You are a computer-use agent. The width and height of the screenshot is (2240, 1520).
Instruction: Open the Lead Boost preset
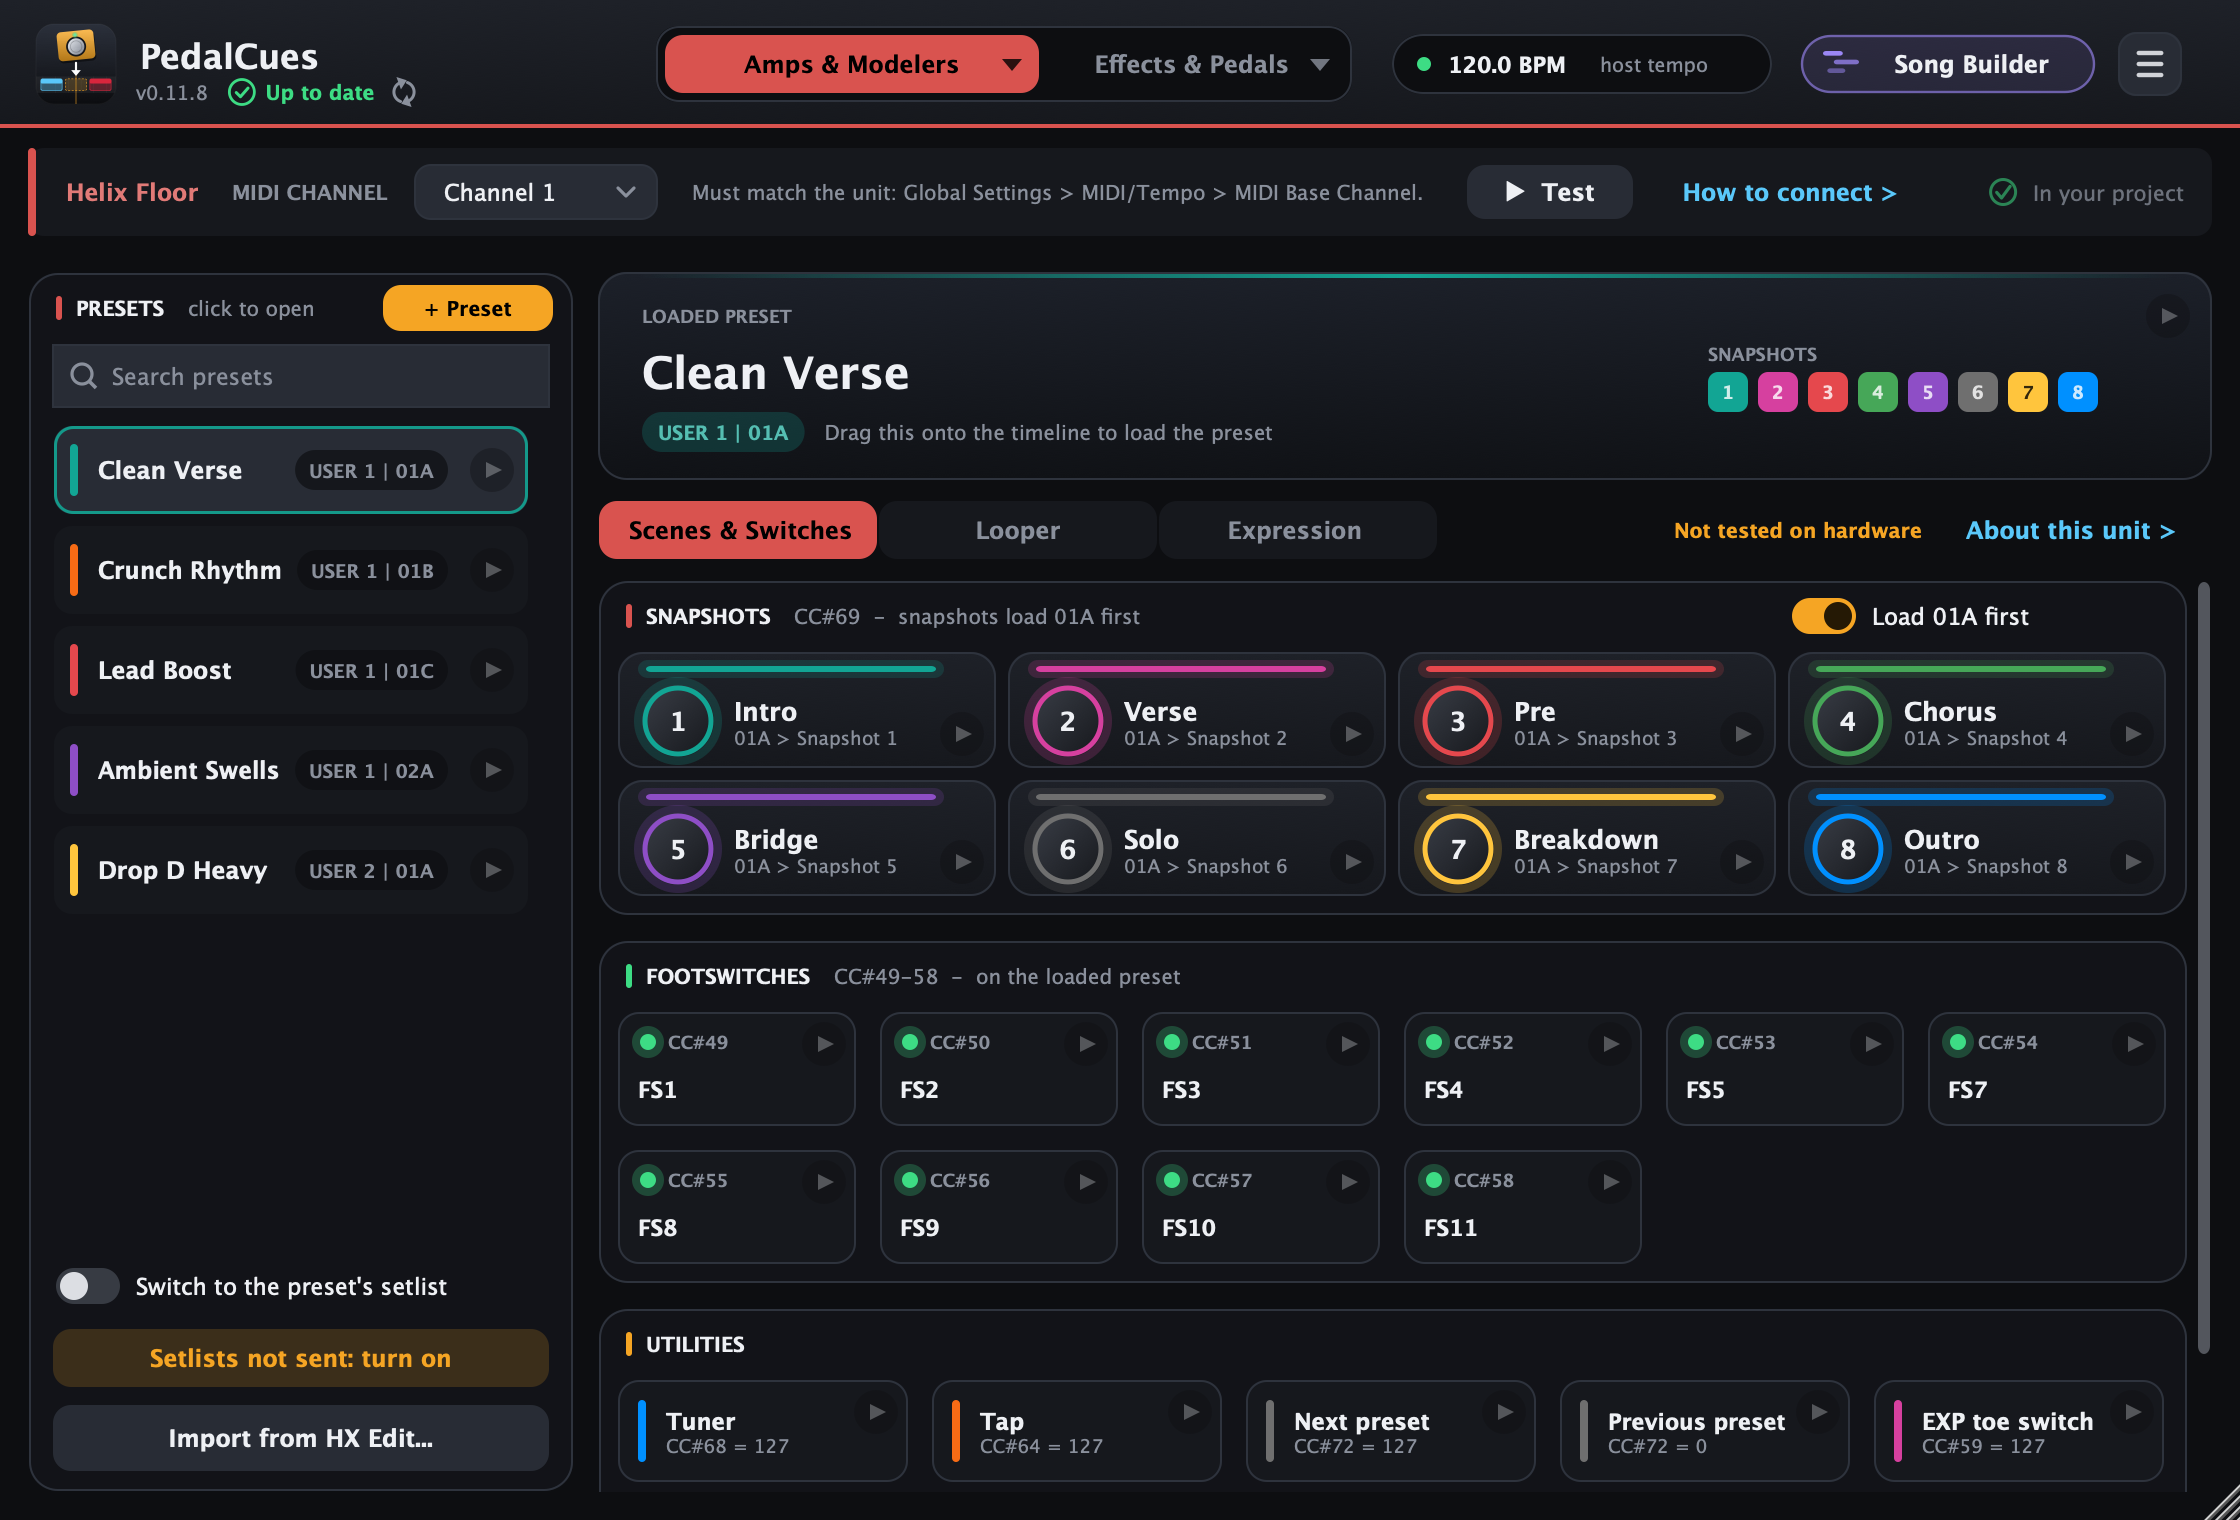point(290,670)
